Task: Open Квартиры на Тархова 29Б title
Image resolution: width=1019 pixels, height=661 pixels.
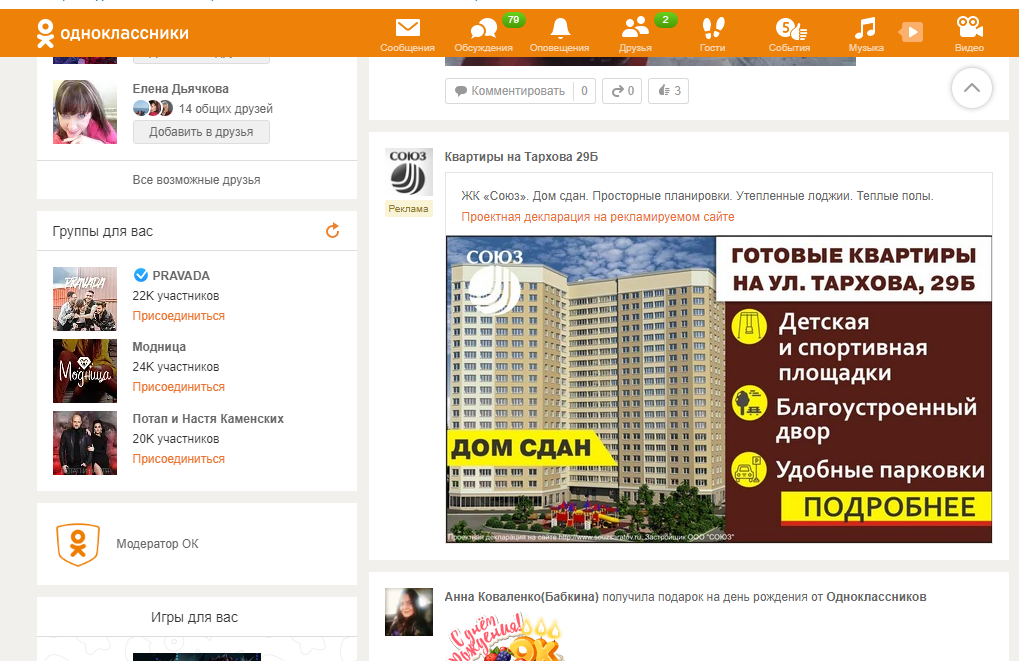Action: (521, 157)
